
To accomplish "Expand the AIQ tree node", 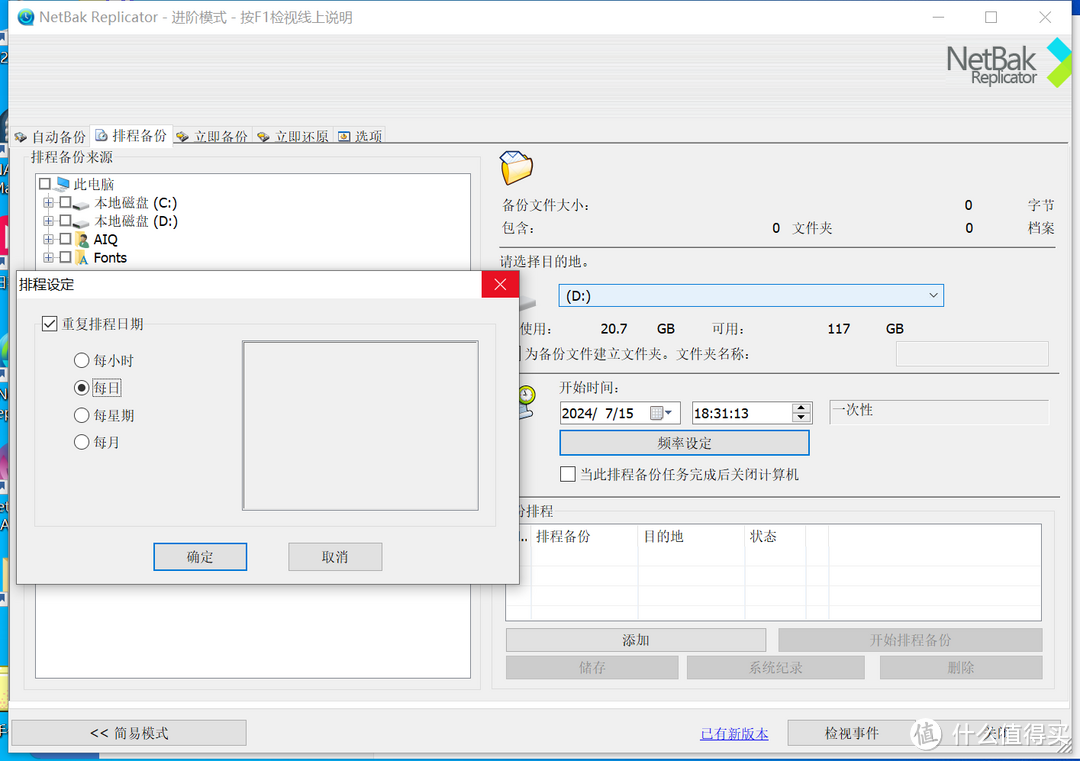I will coord(46,238).
